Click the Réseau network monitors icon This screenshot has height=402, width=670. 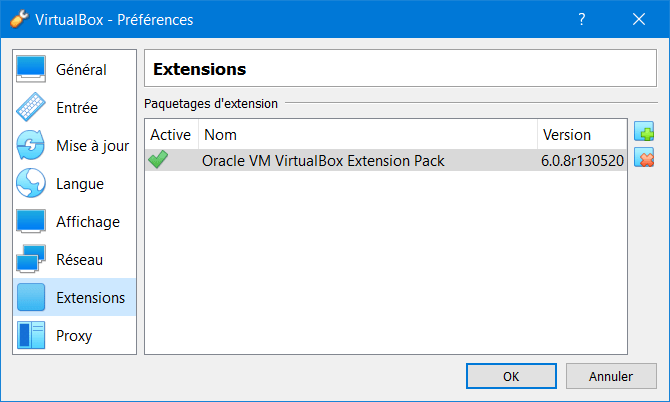31,259
